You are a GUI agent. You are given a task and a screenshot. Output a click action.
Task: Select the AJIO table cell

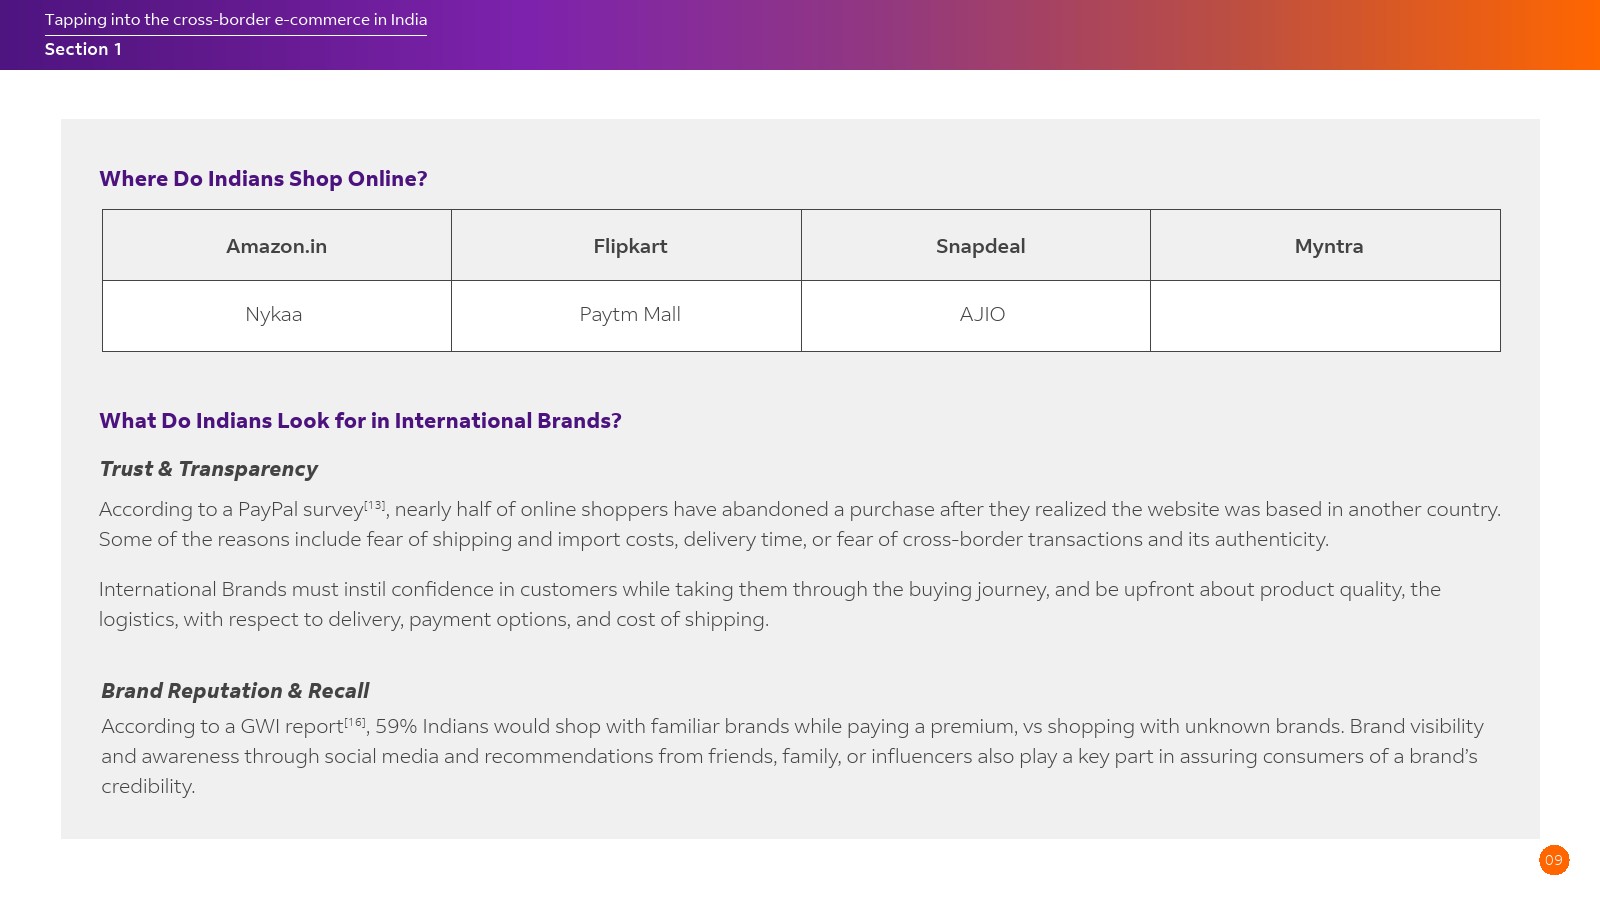click(982, 315)
